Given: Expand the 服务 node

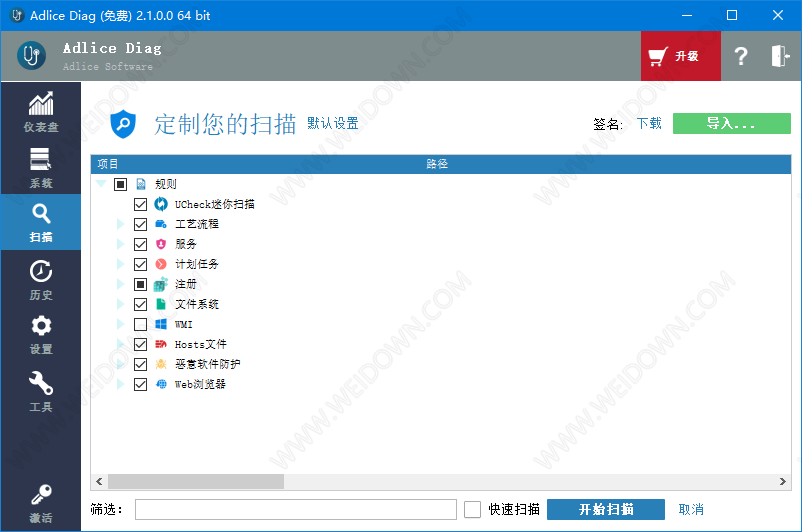Looking at the screenshot, I should point(120,244).
